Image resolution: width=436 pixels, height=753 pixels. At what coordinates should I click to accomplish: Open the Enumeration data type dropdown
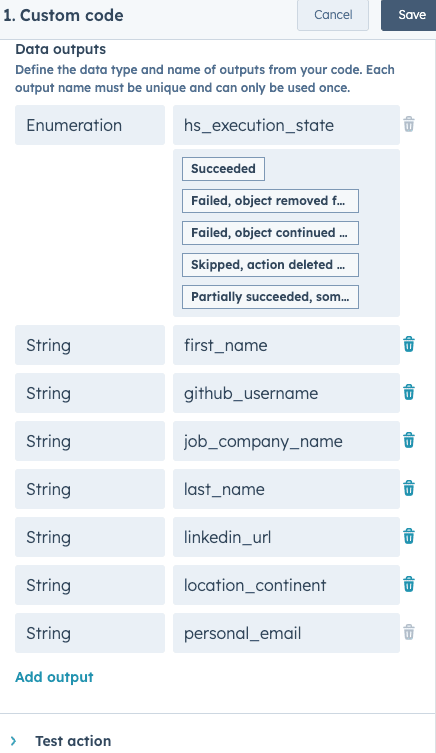(90, 125)
